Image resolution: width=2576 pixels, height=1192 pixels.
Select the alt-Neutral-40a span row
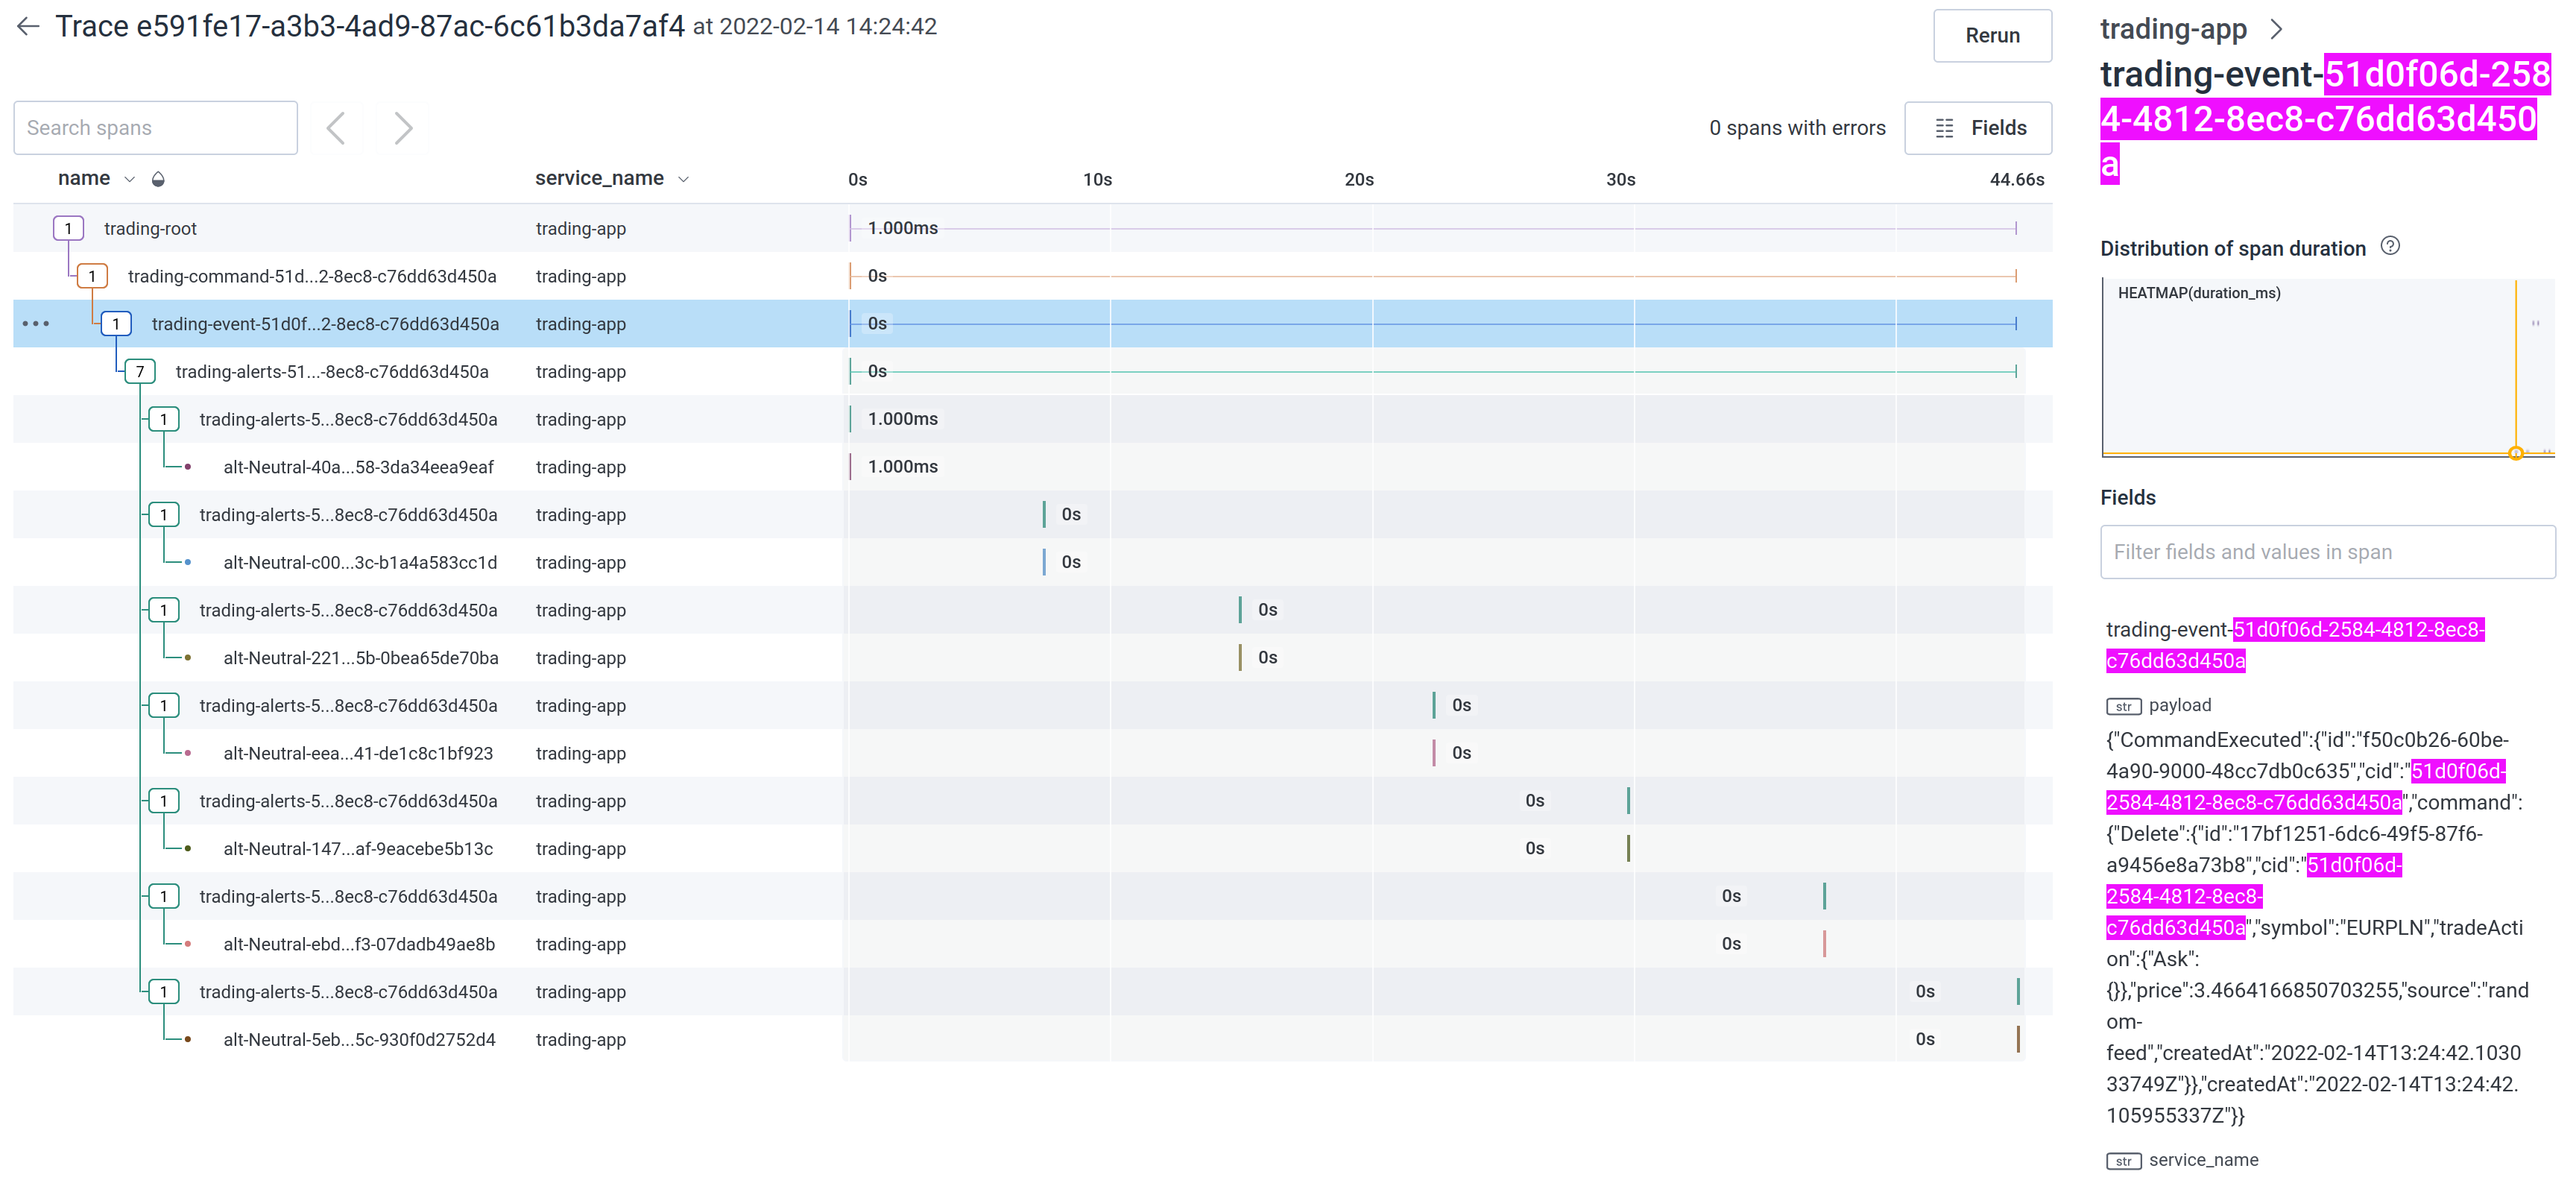[358, 467]
